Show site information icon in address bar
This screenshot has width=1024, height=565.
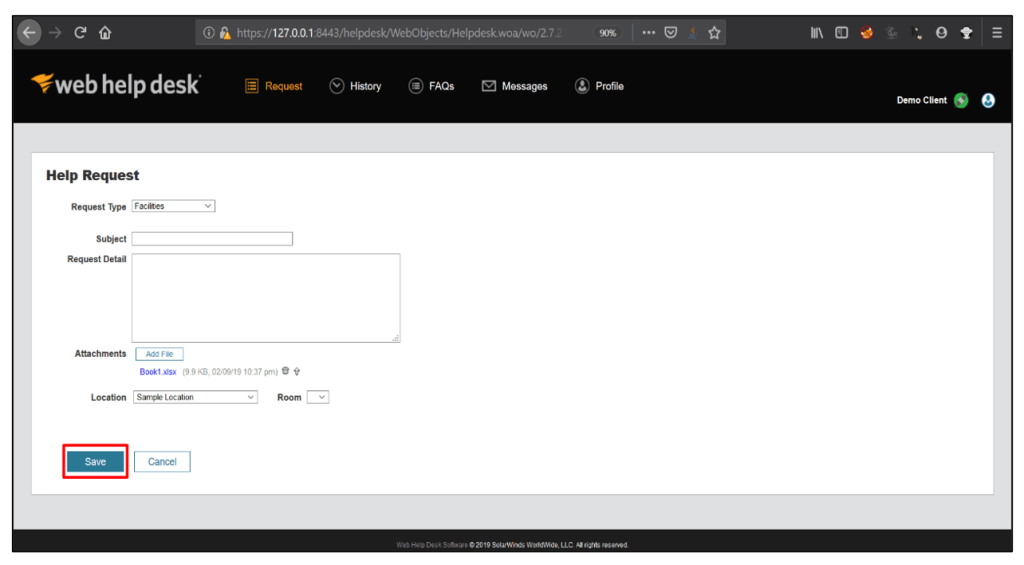point(208,33)
